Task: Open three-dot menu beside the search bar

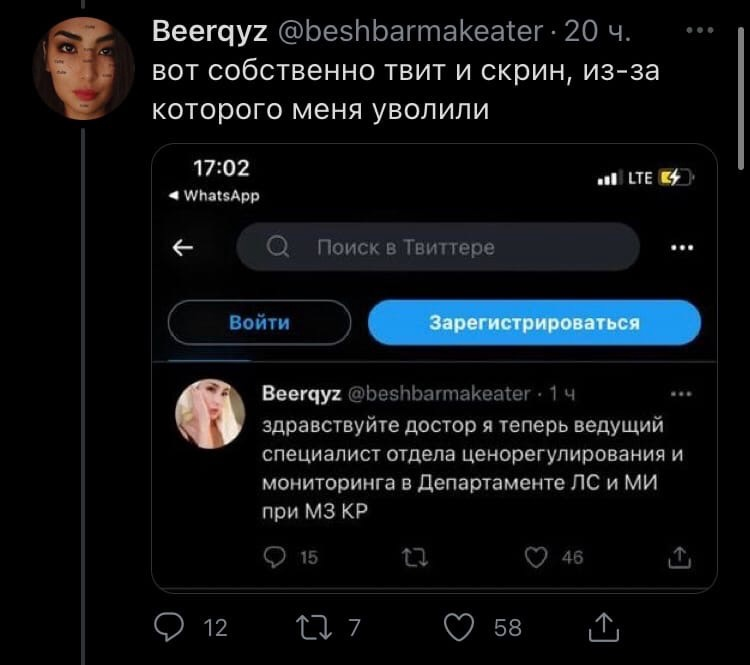Action: 682,248
